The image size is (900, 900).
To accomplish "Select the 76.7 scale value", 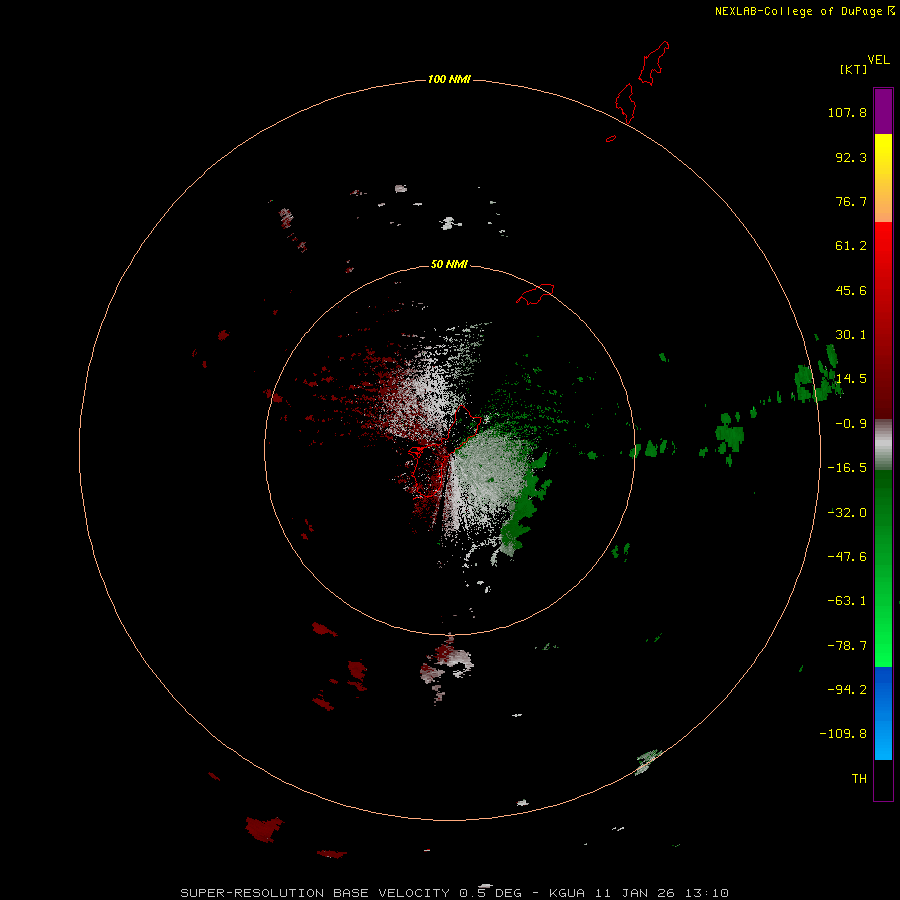I will (x=851, y=201).
